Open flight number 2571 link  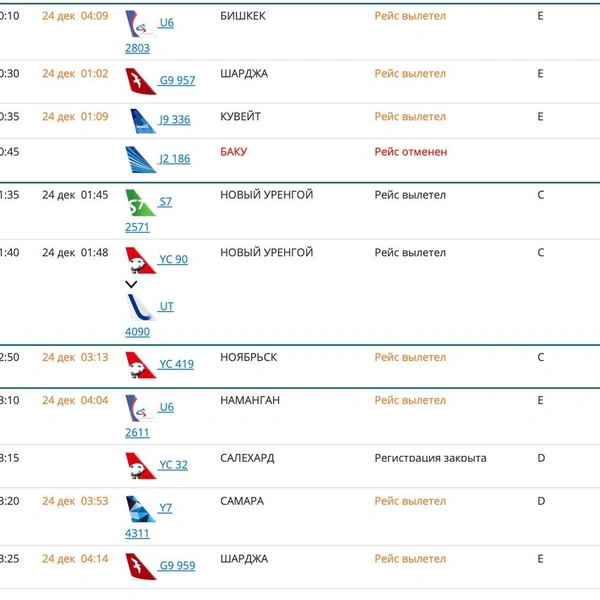[137, 227]
